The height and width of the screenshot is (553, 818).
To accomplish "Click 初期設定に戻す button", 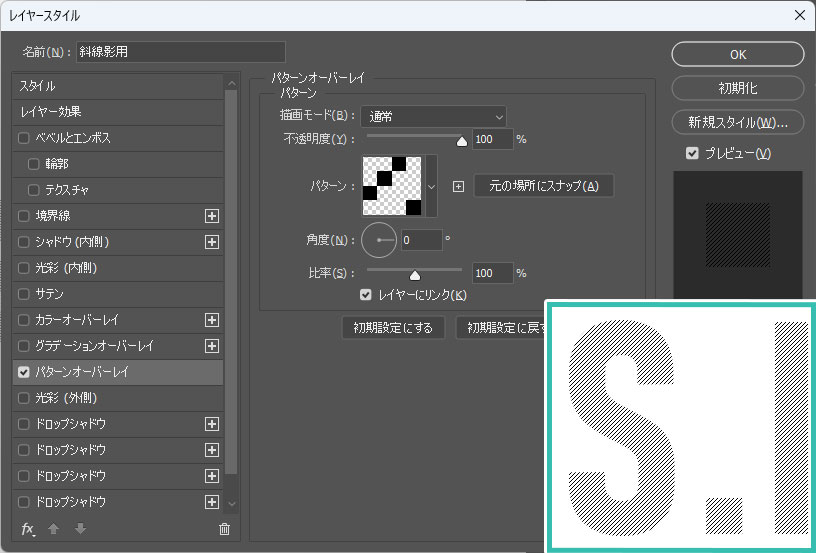I will point(501,328).
